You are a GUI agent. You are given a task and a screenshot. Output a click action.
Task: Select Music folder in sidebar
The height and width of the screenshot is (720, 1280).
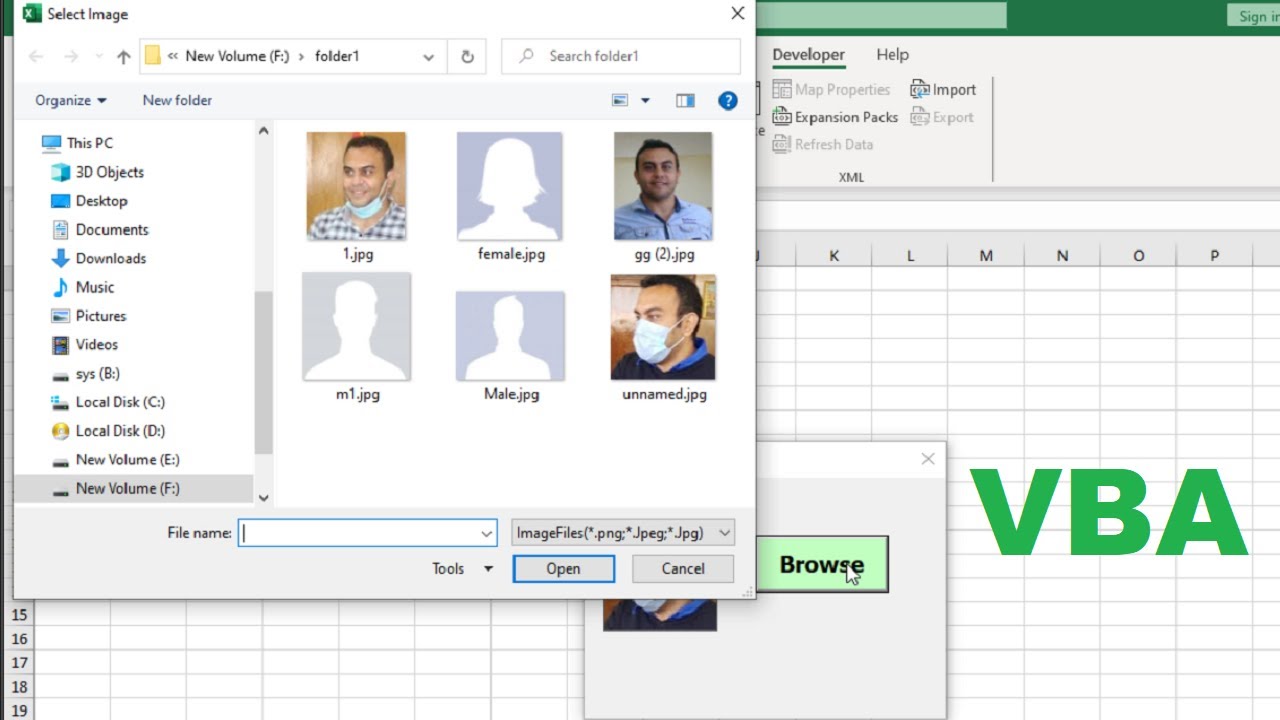point(83,287)
